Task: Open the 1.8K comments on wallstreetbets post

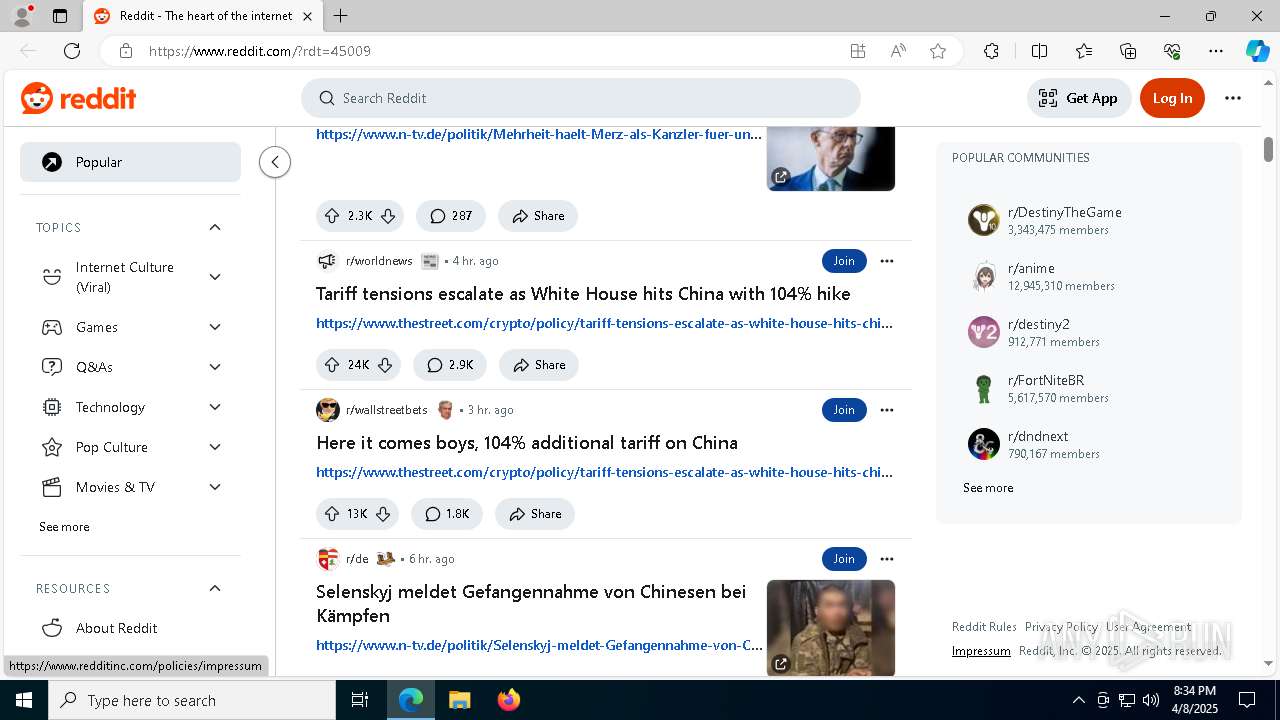Action: (x=447, y=514)
